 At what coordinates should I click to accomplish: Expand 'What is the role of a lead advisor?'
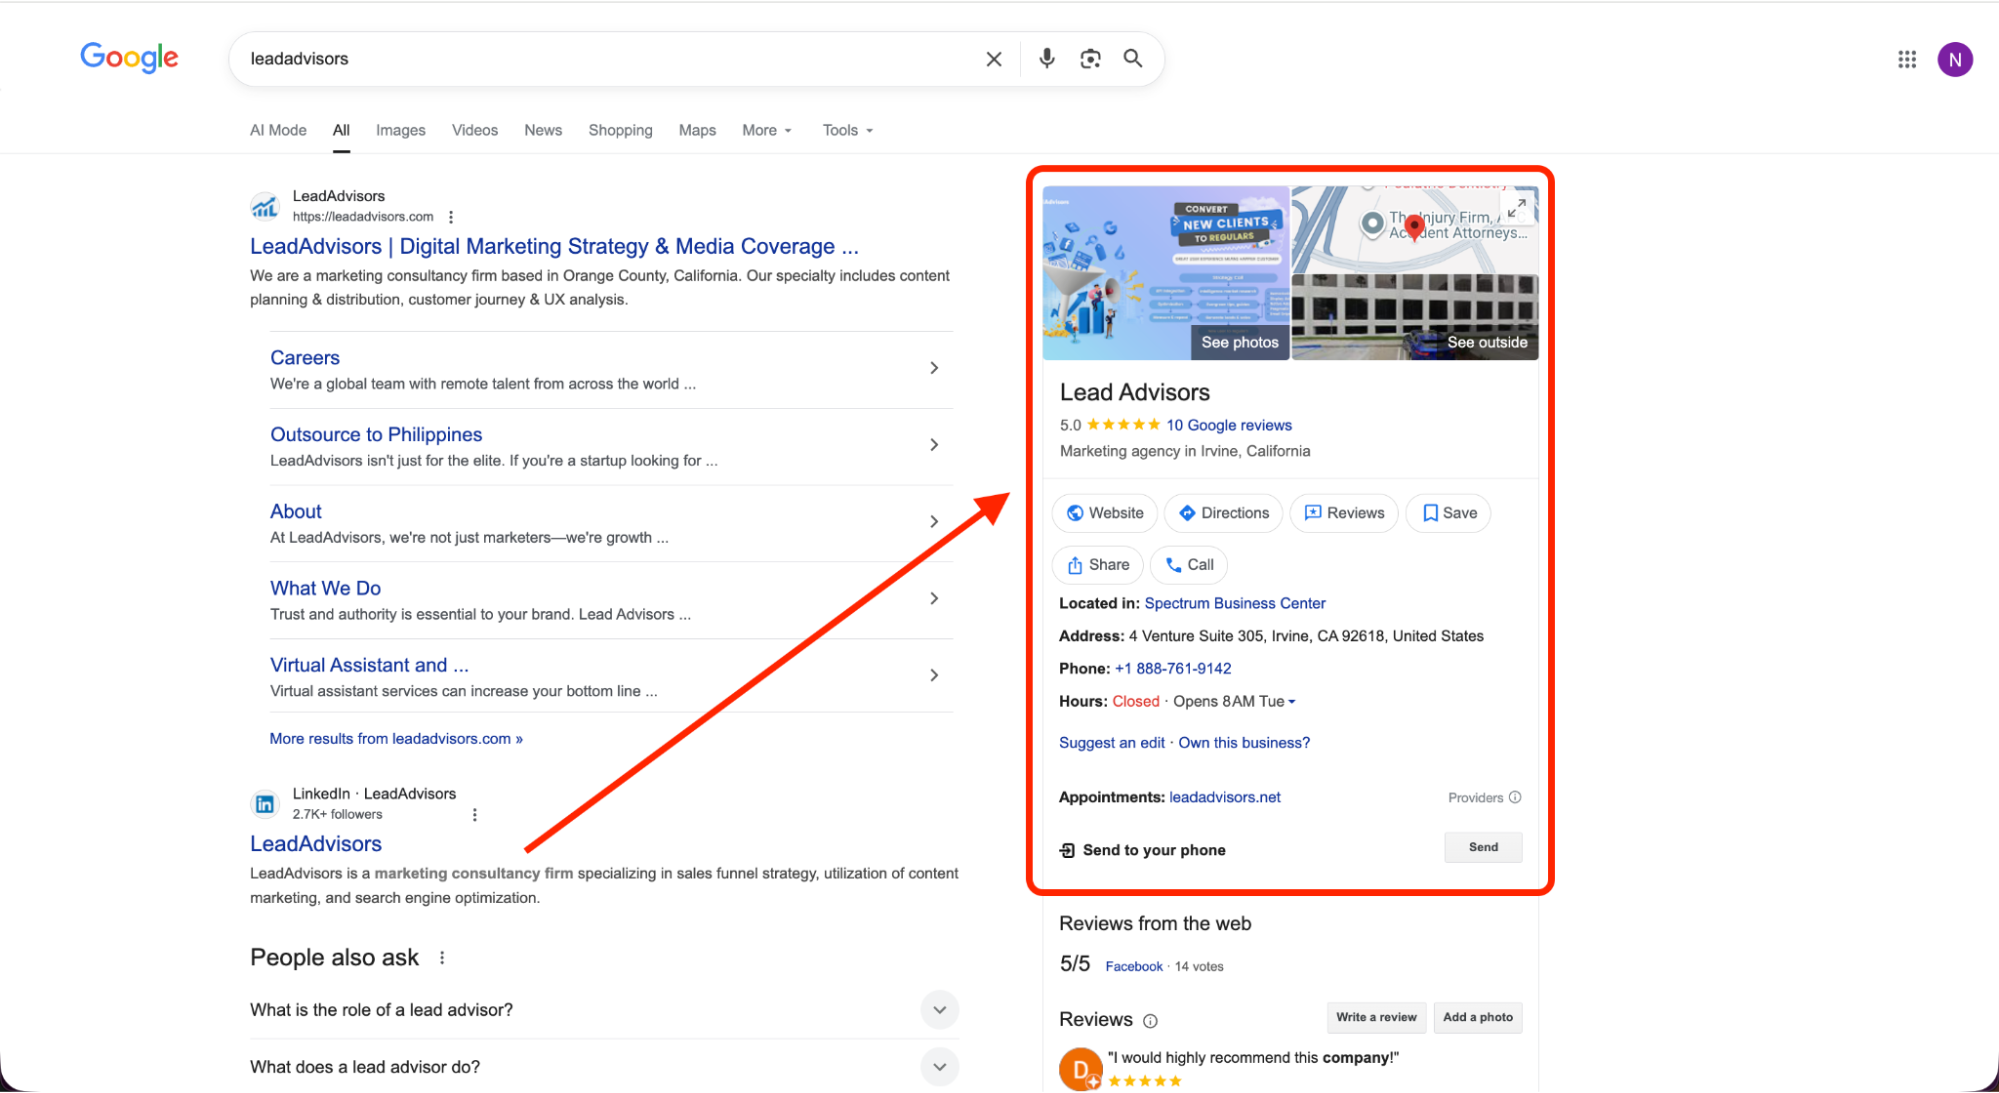coord(939,1010)
